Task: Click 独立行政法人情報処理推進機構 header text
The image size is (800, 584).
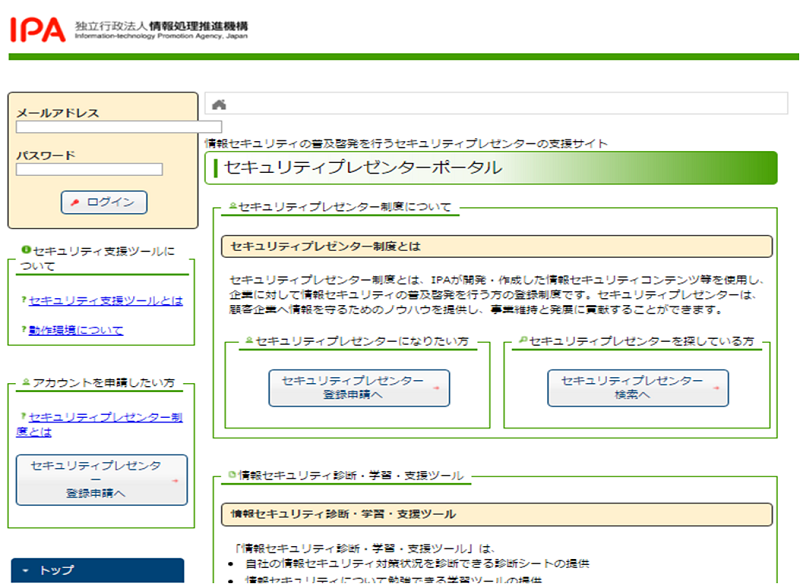Action: click(x=161, y=26)
